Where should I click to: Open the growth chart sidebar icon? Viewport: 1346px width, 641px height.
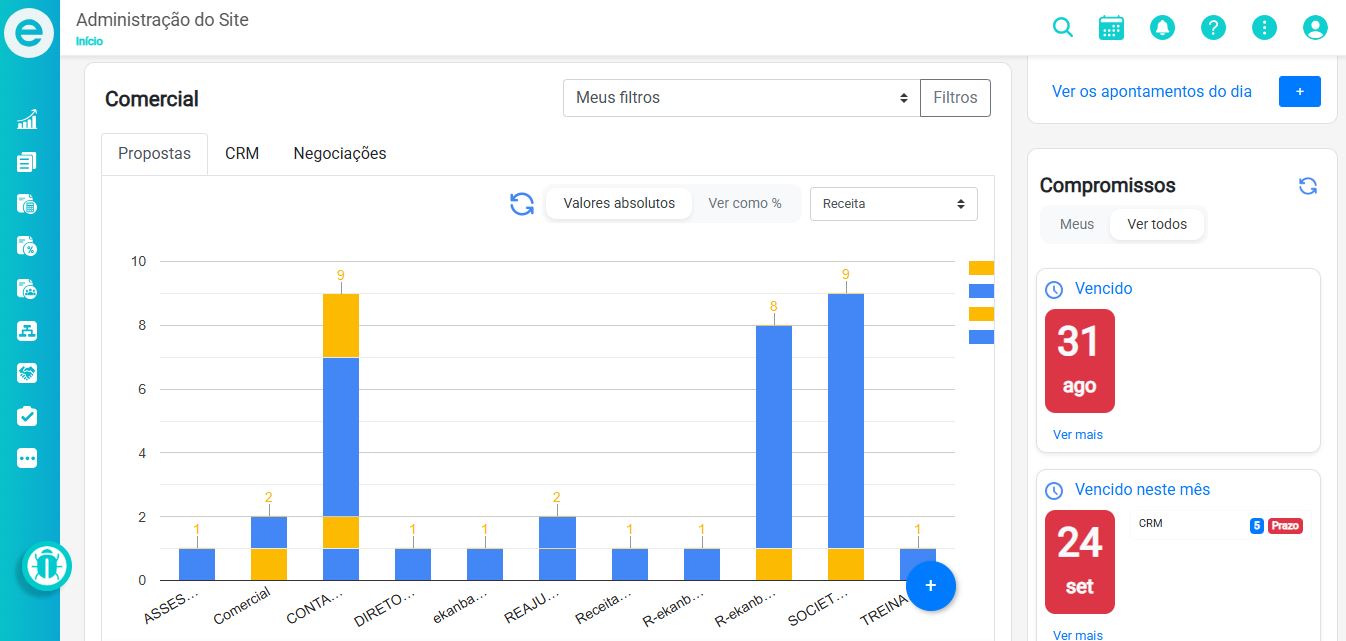[27, 120]
